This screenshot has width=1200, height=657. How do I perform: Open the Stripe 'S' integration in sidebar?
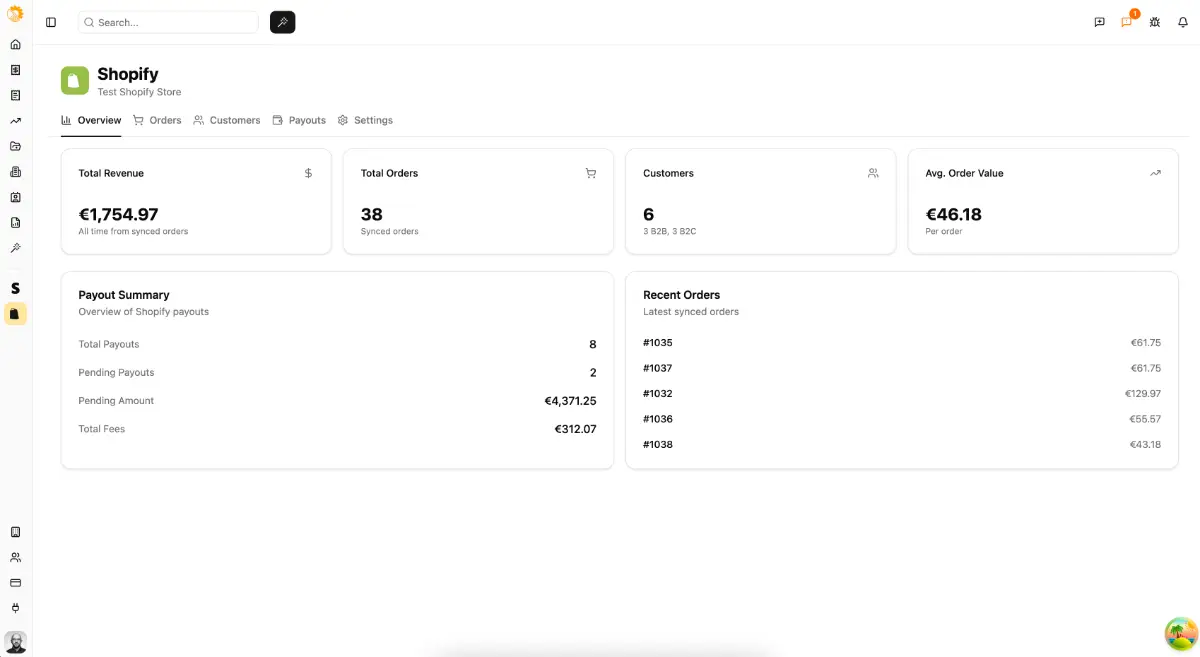click(x=15, y=288)
